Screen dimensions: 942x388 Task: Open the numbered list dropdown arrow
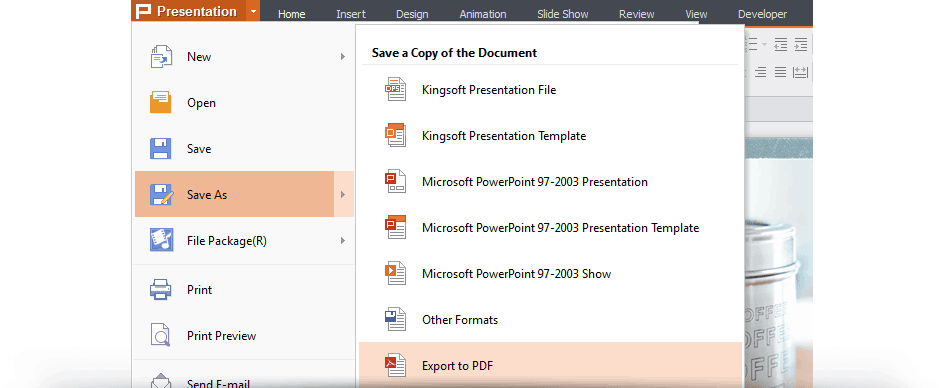(x=765, y=44)
